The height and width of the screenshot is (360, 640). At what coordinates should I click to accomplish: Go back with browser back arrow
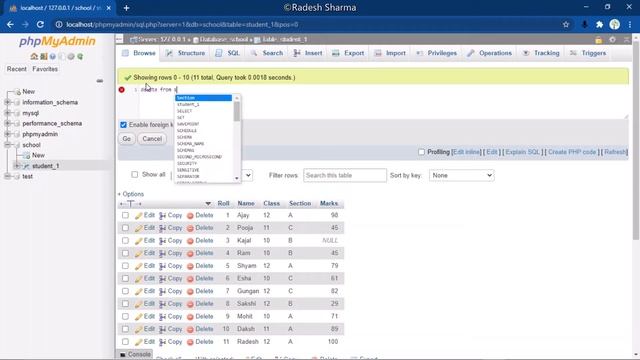pos(10,24)
